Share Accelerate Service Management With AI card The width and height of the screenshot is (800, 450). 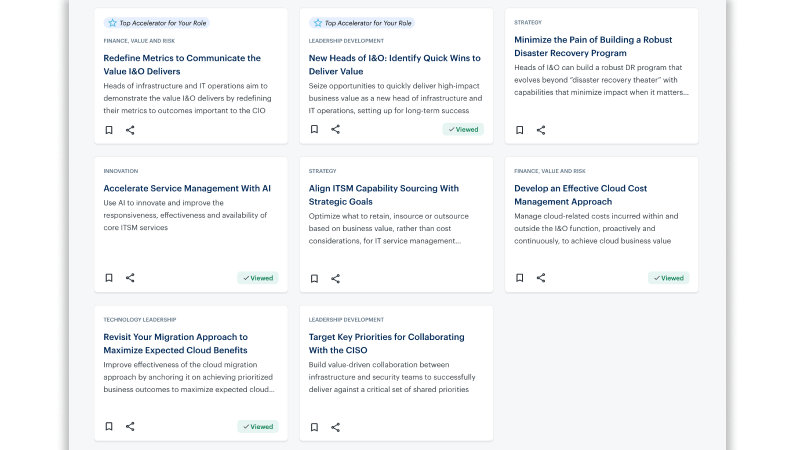pyautogui.click(x=130, y=278)
